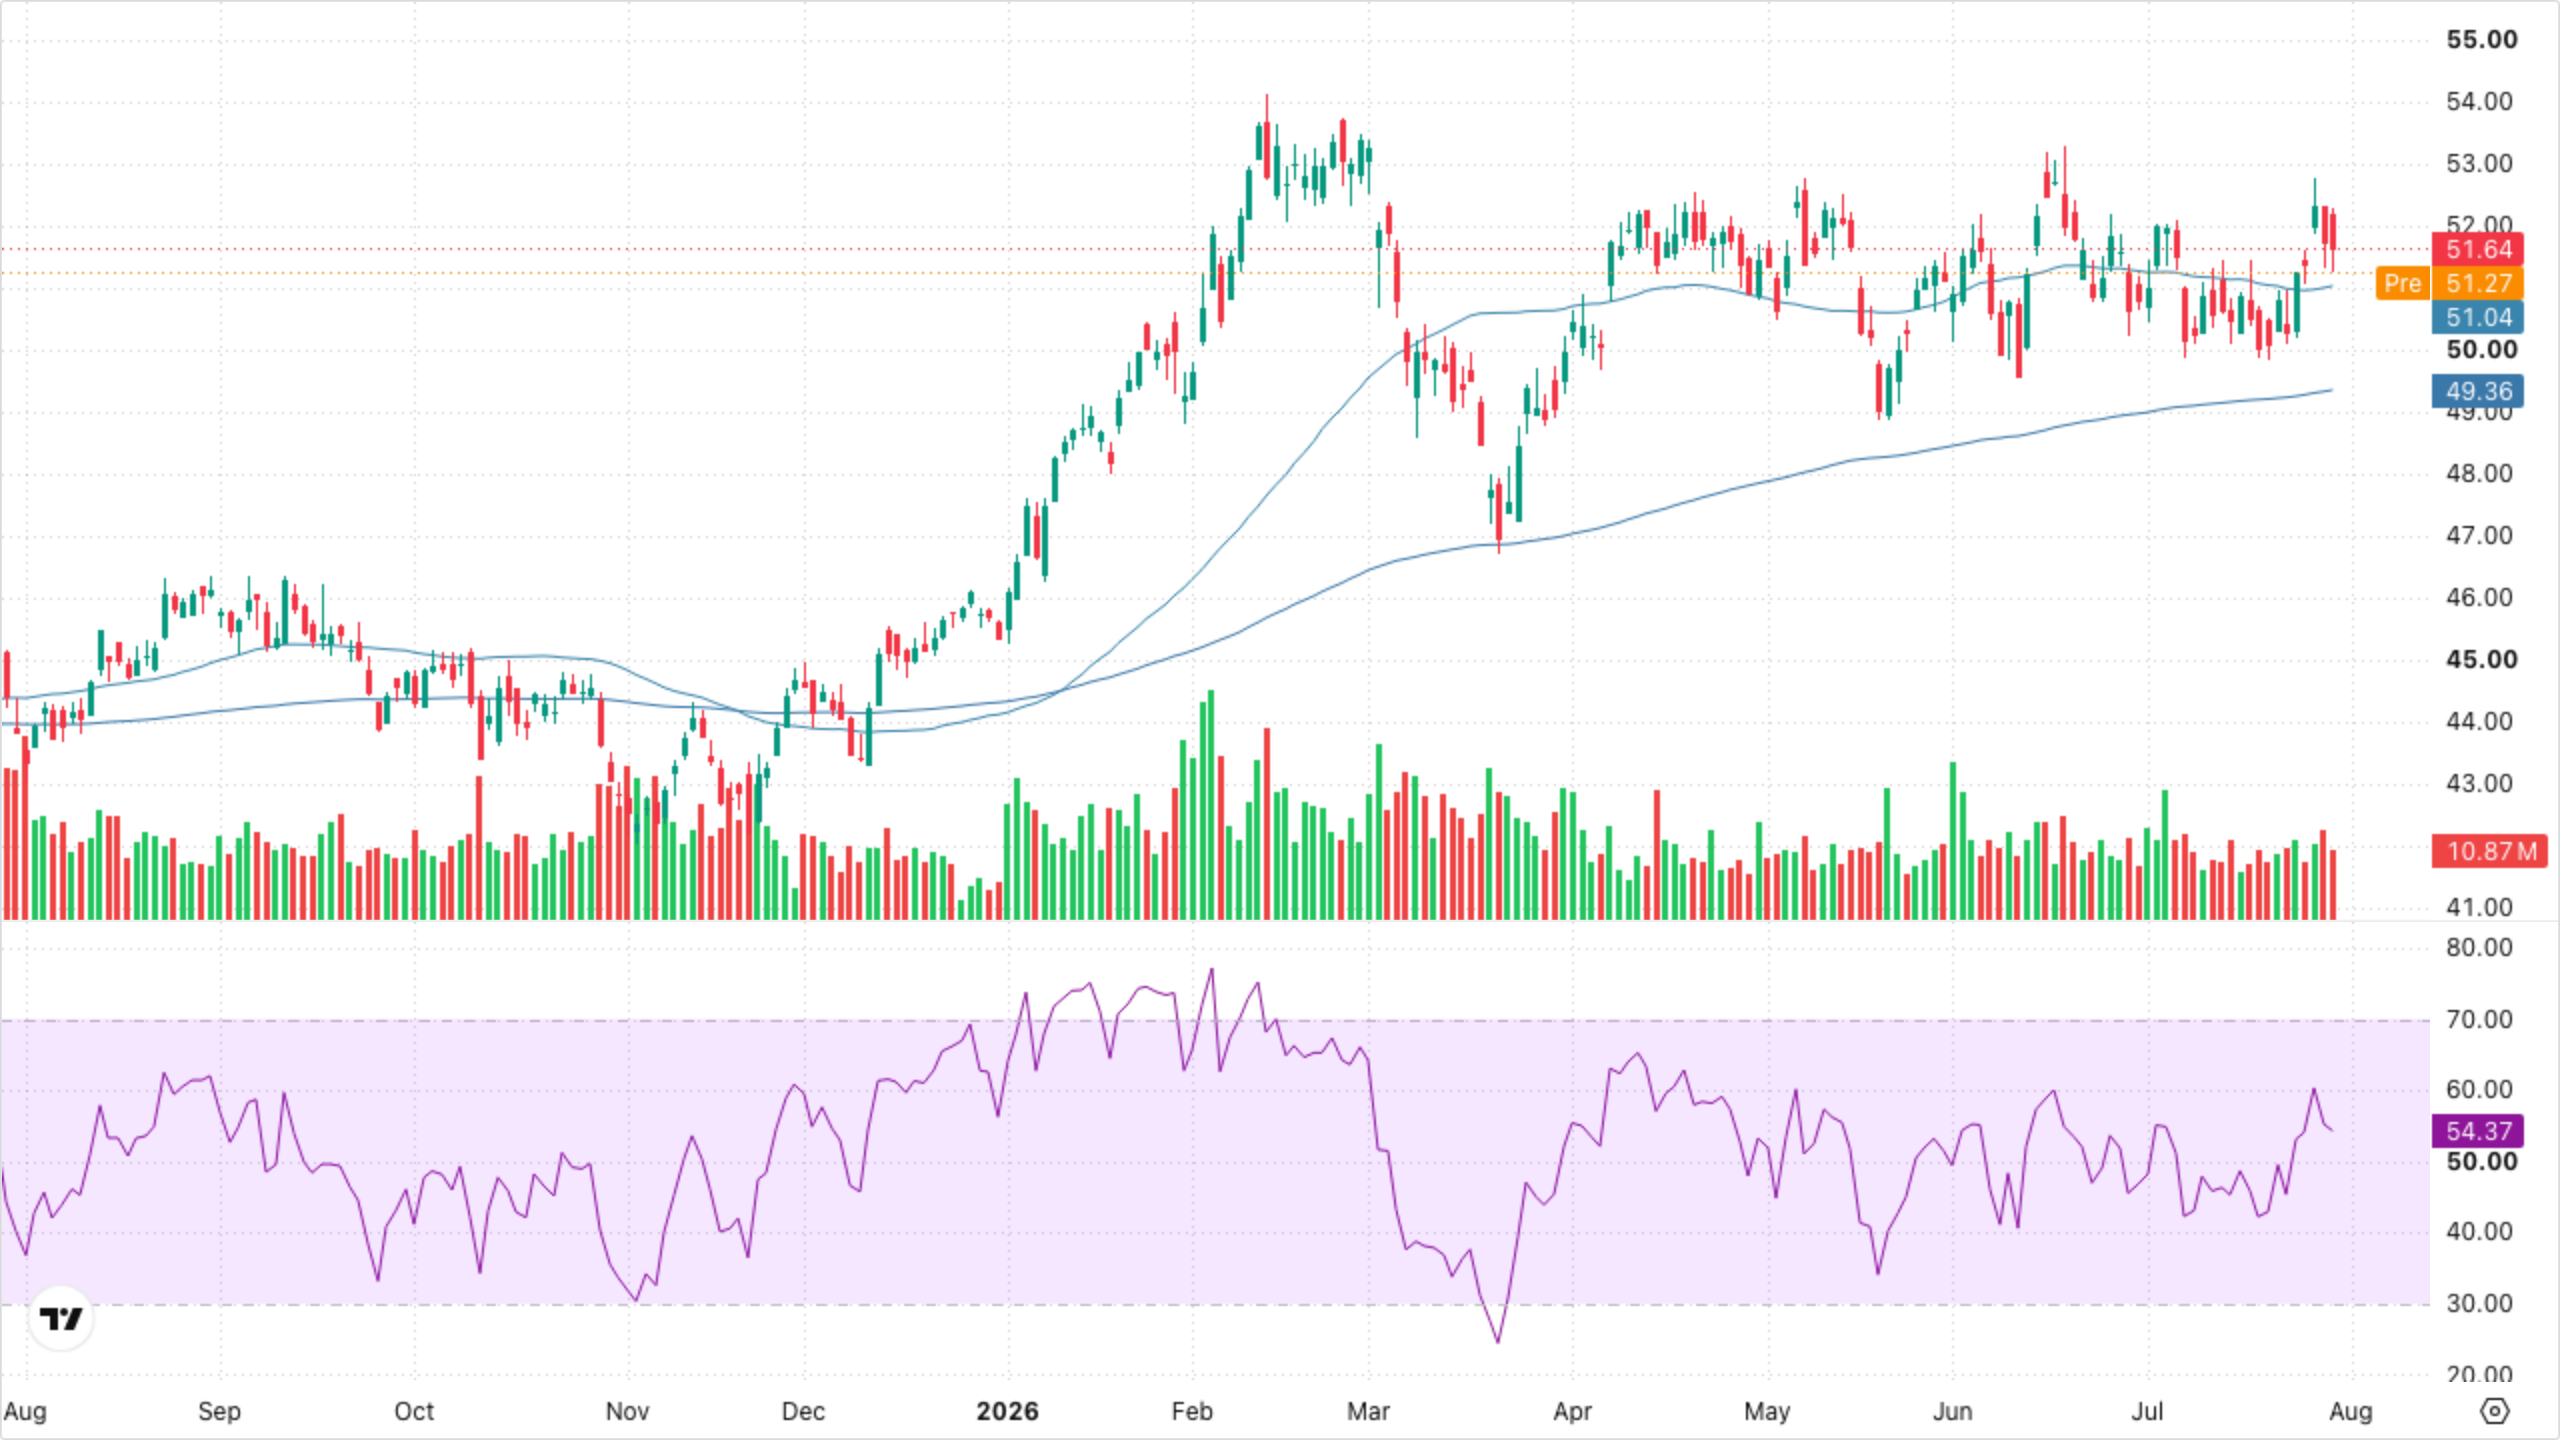Click the 55.00 price scale level
The image size is (2560, 1440).
[2482, 39]
